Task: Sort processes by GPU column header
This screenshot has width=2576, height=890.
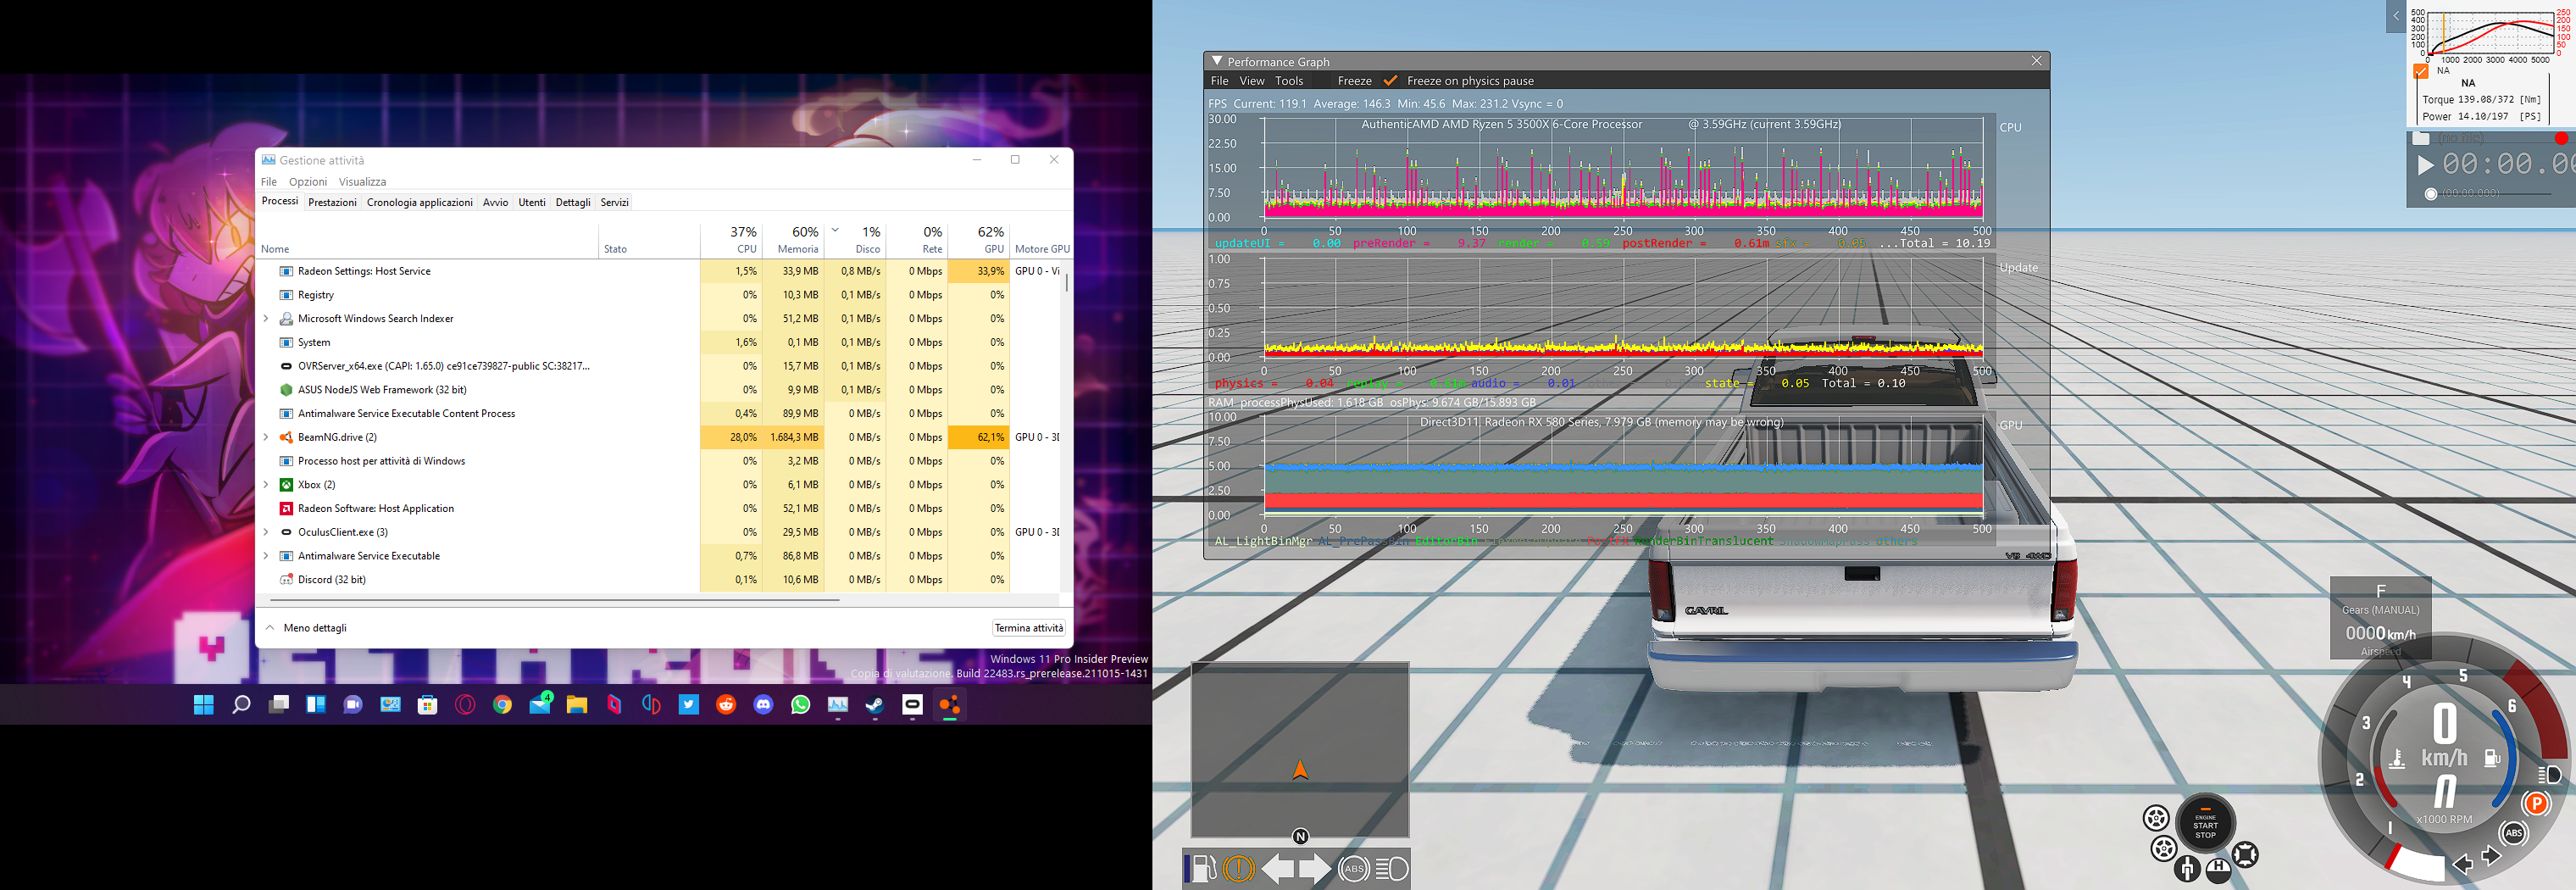Action: (x=978, y=239)
